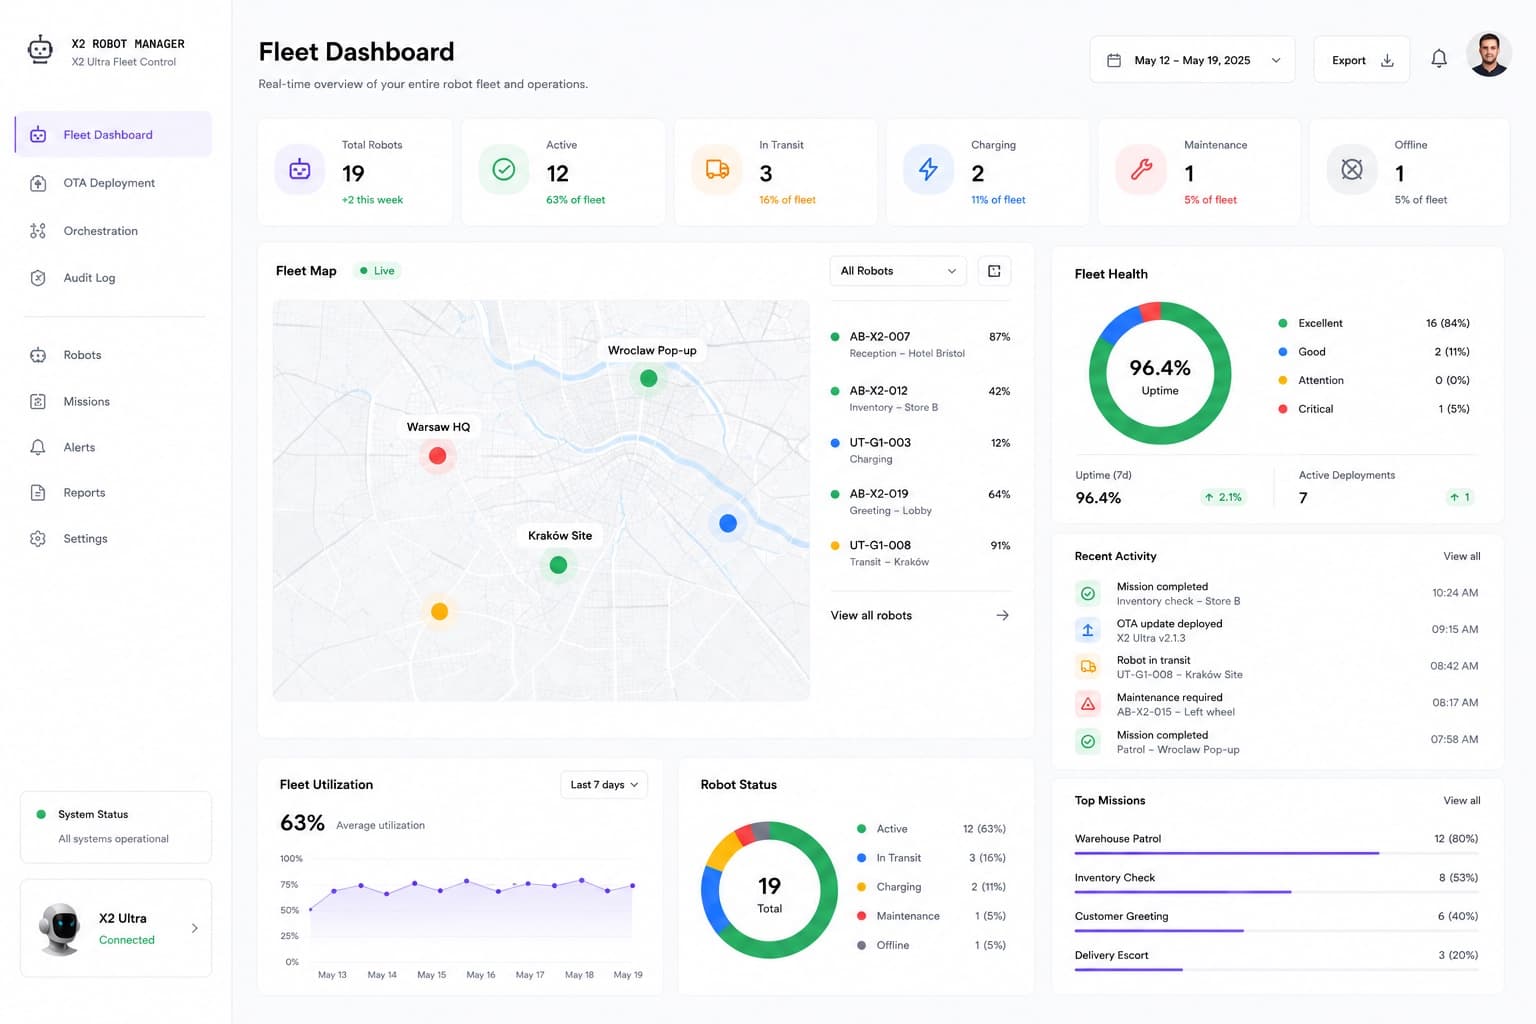Click the Wroclaw Pop-up green map marker
Image resolution: width=1536 pixels, height=1024 pixels.
coord(648,378)
